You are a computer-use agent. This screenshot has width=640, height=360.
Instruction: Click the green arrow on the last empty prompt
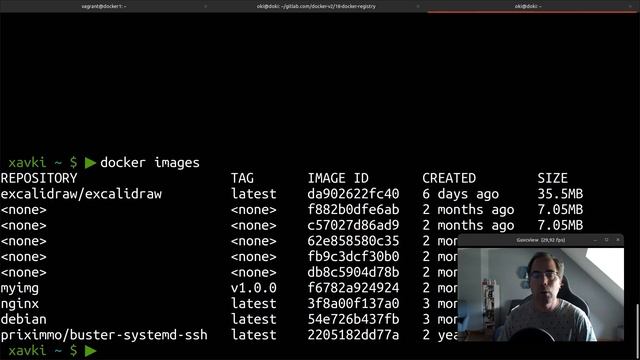click(90, 351)
